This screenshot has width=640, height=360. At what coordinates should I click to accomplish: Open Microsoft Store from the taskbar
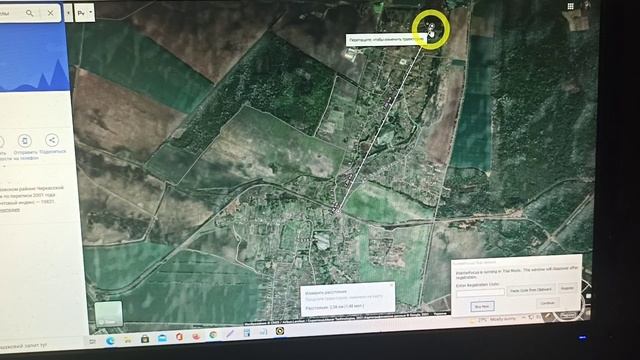tap(144, 339)
